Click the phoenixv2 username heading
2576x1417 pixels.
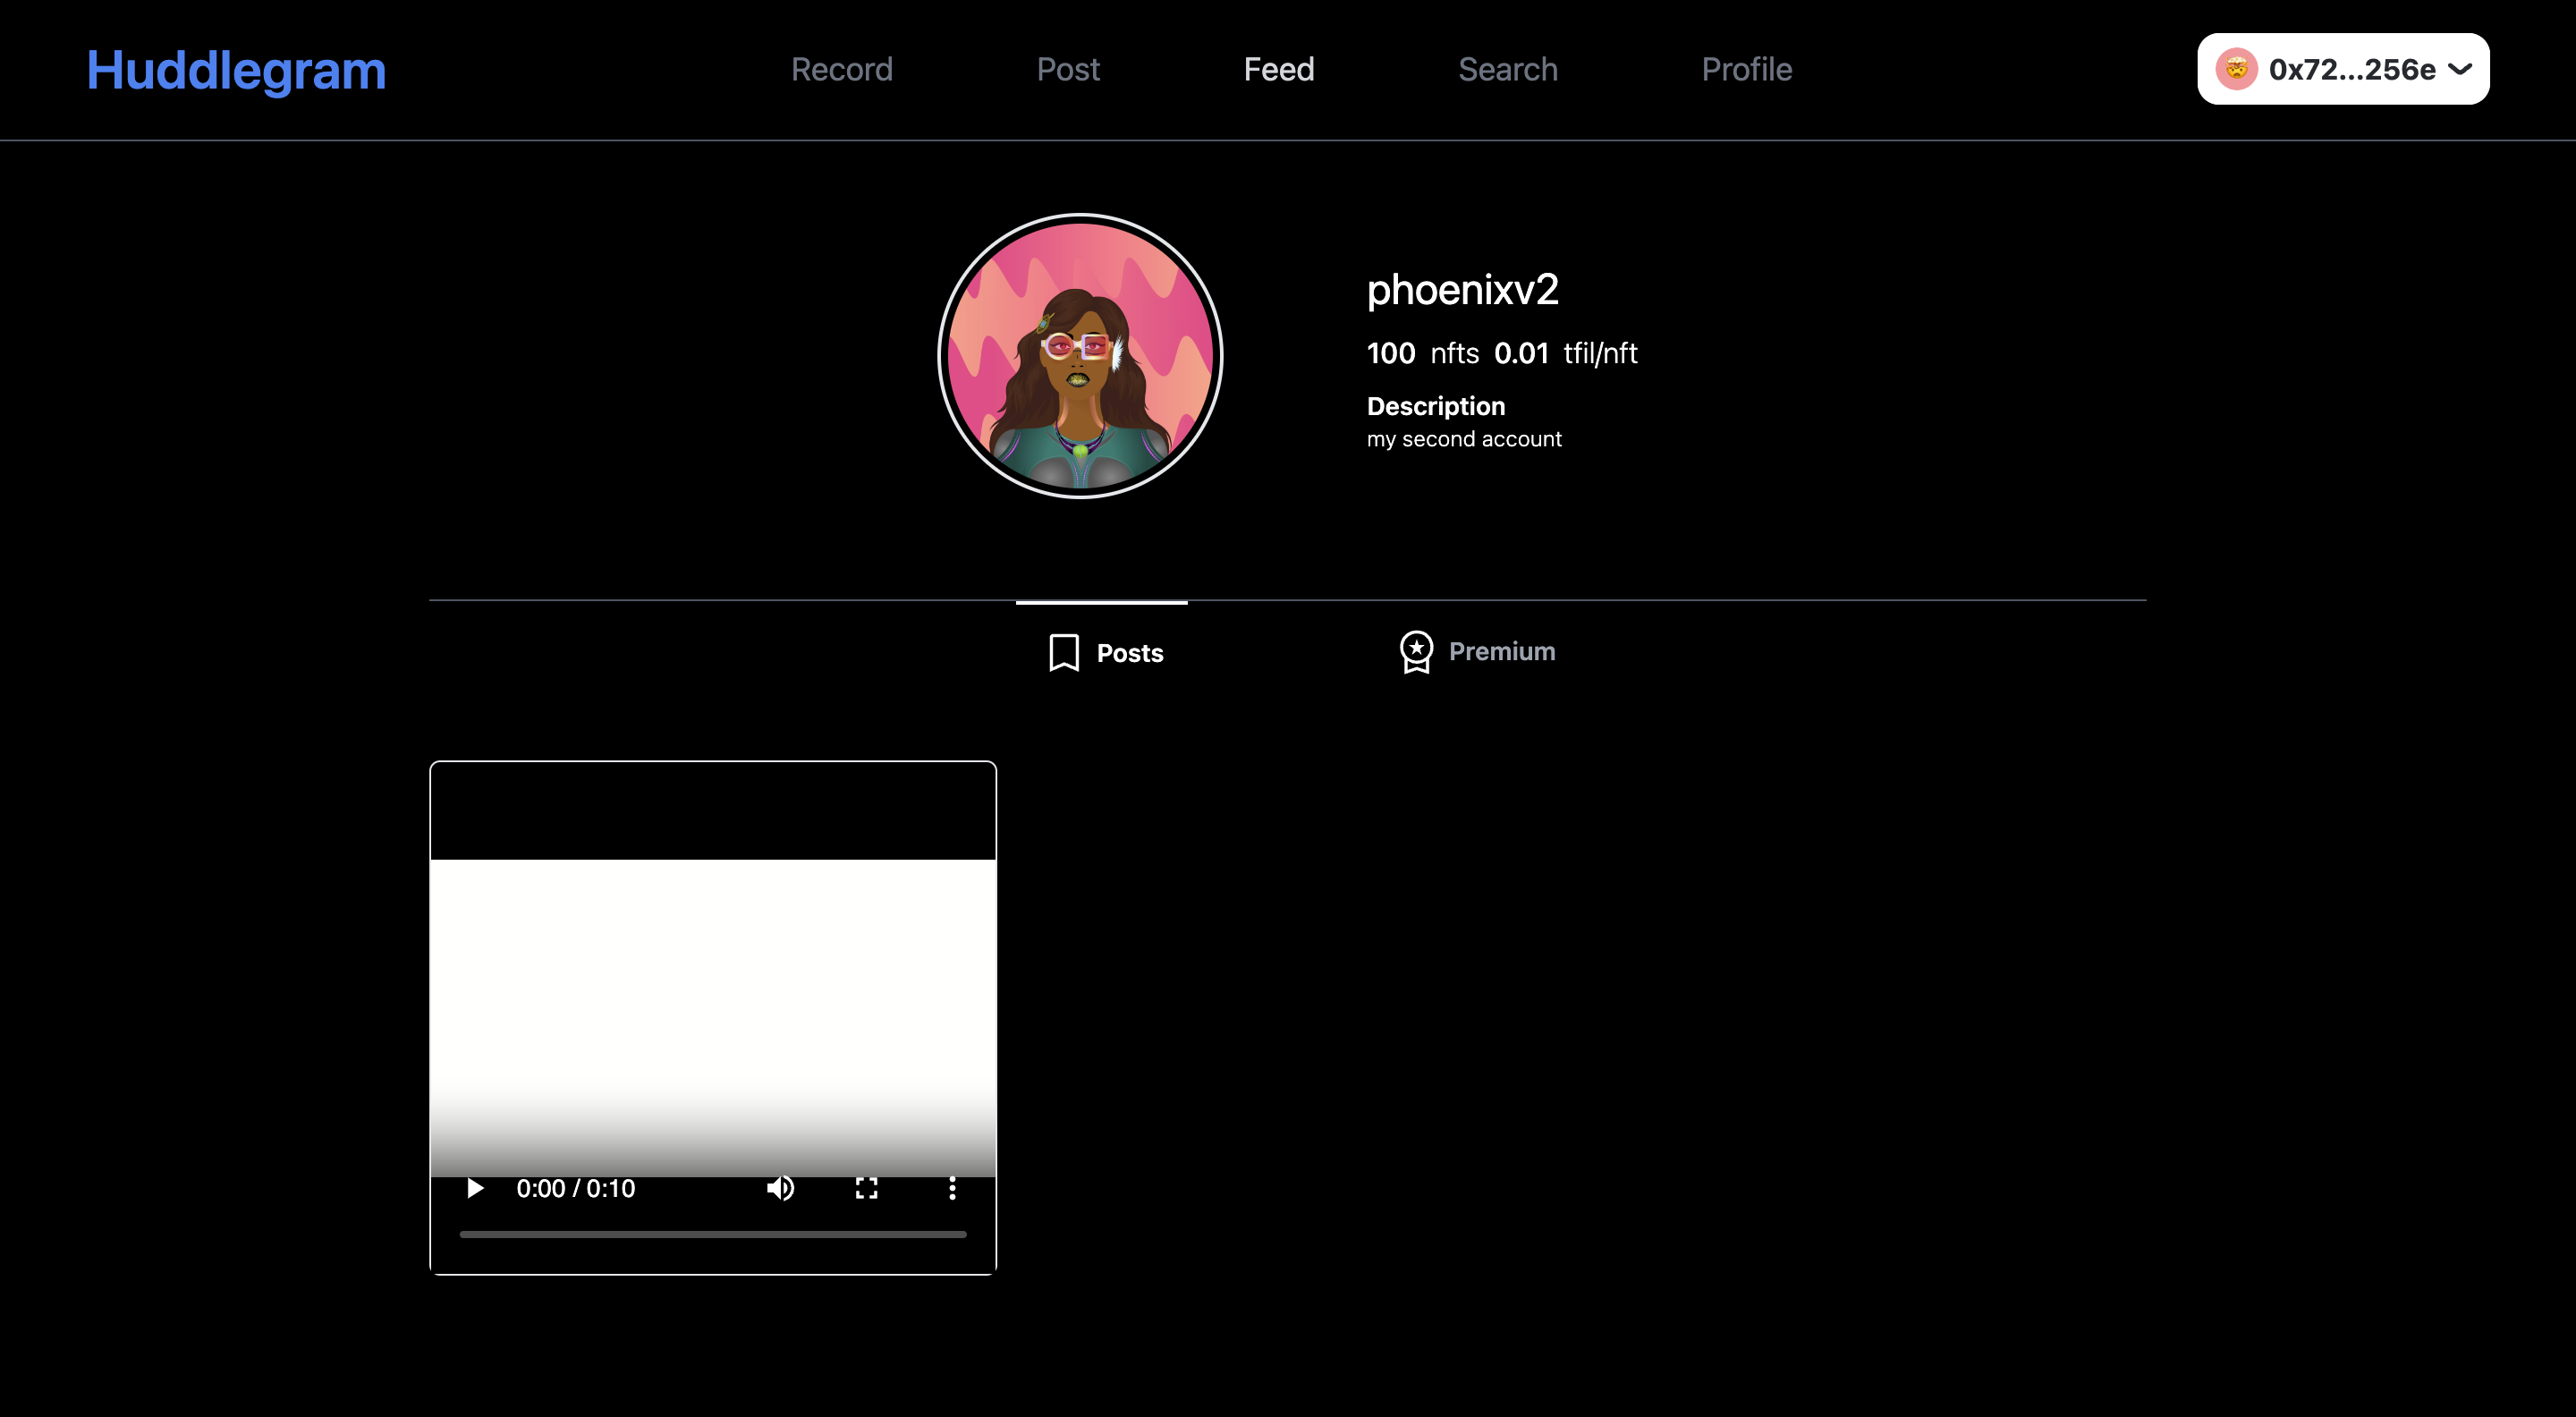1462,290
